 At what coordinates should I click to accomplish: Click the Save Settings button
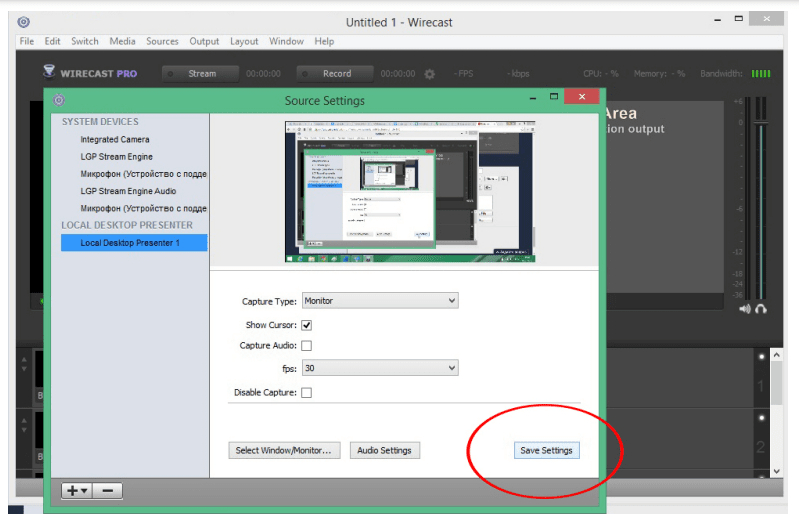pyautogui.click(x=546, y=451)
